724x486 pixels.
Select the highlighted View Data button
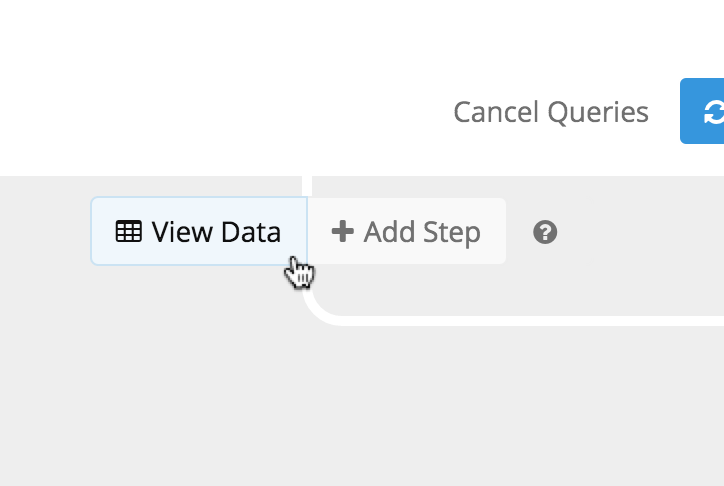coord(199,231)
